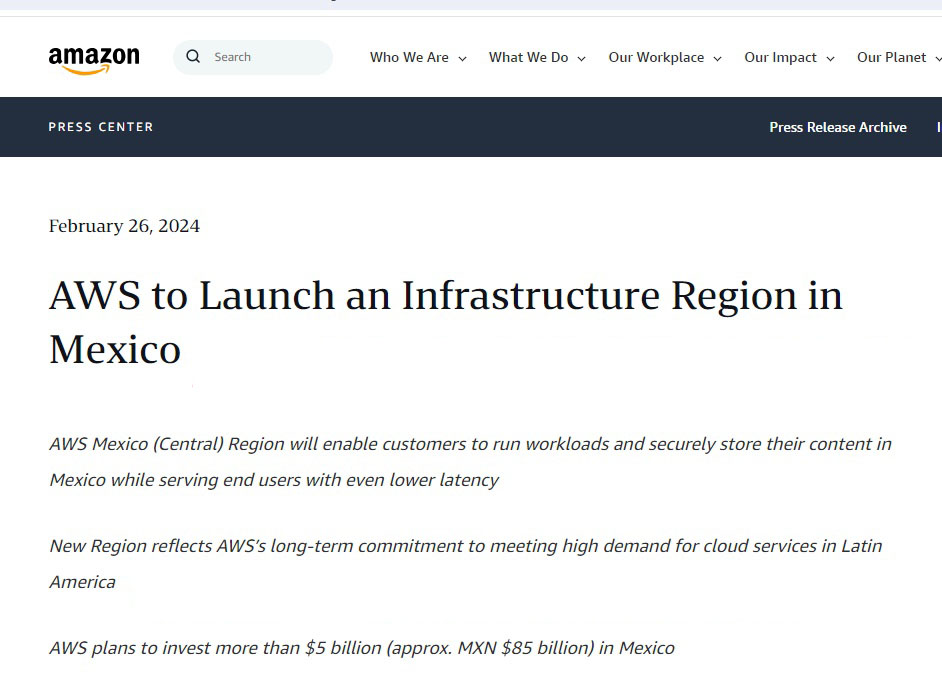Go to the PRESS CENTER section
Image resolution: width=942 pixels, height=675 pixels.
click(101, 127)
